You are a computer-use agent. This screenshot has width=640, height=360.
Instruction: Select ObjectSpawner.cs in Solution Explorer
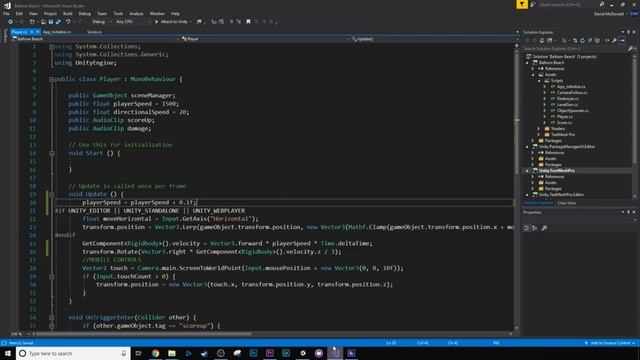[572, 111]
